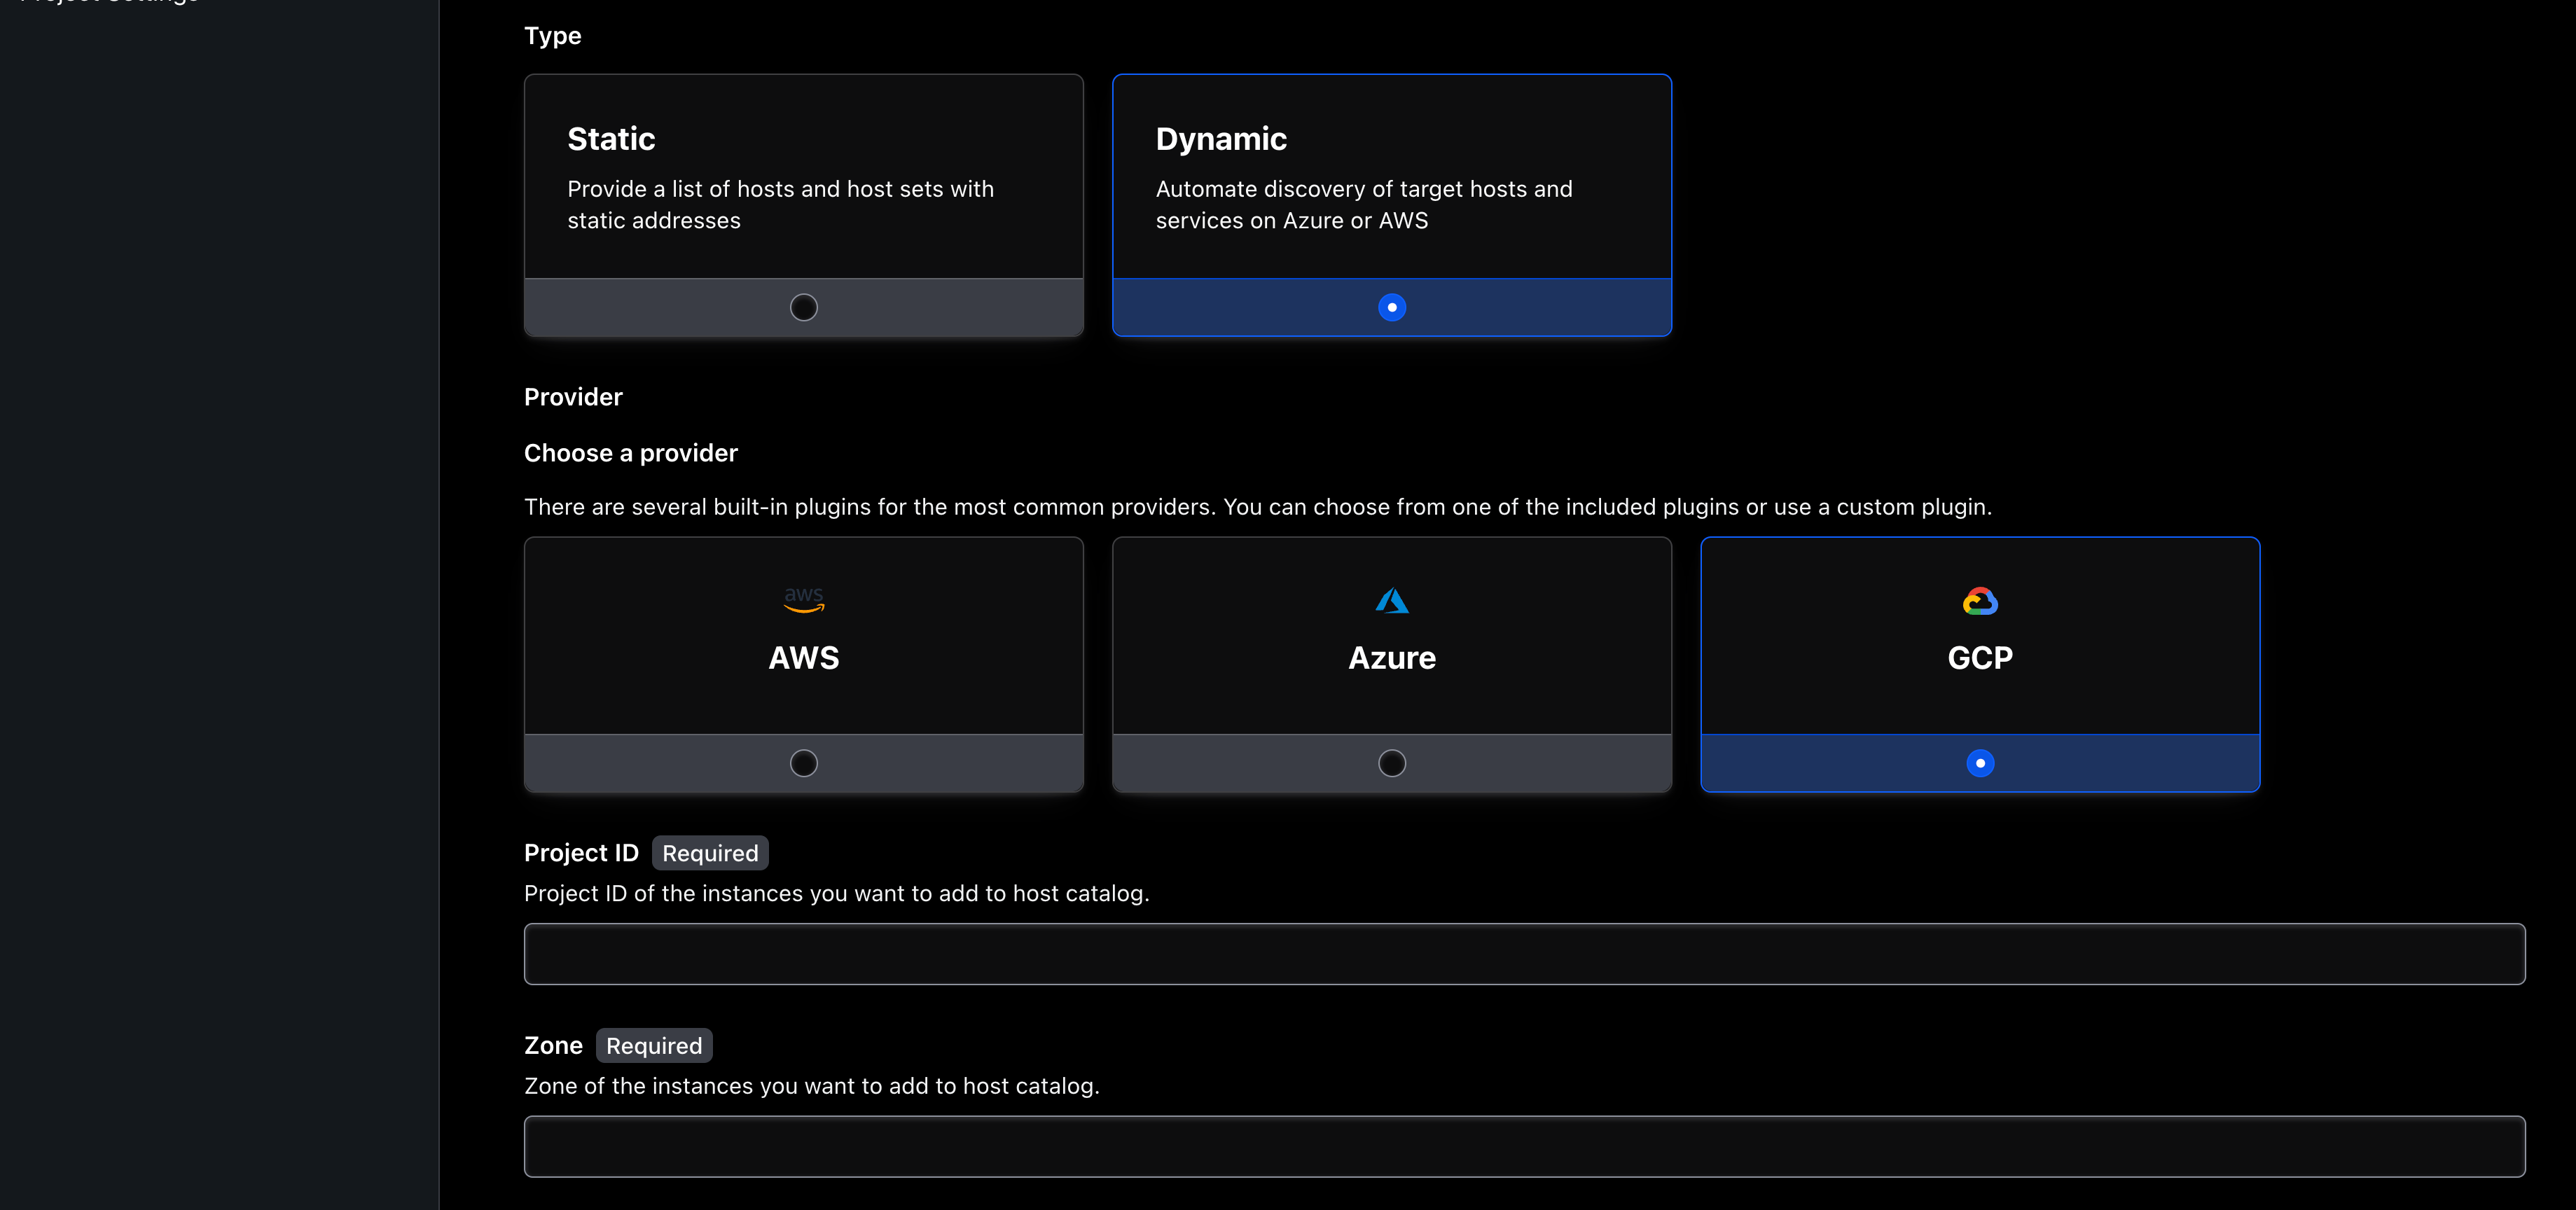Click the GCP cloud logo icon

(x=1980, y=599)
